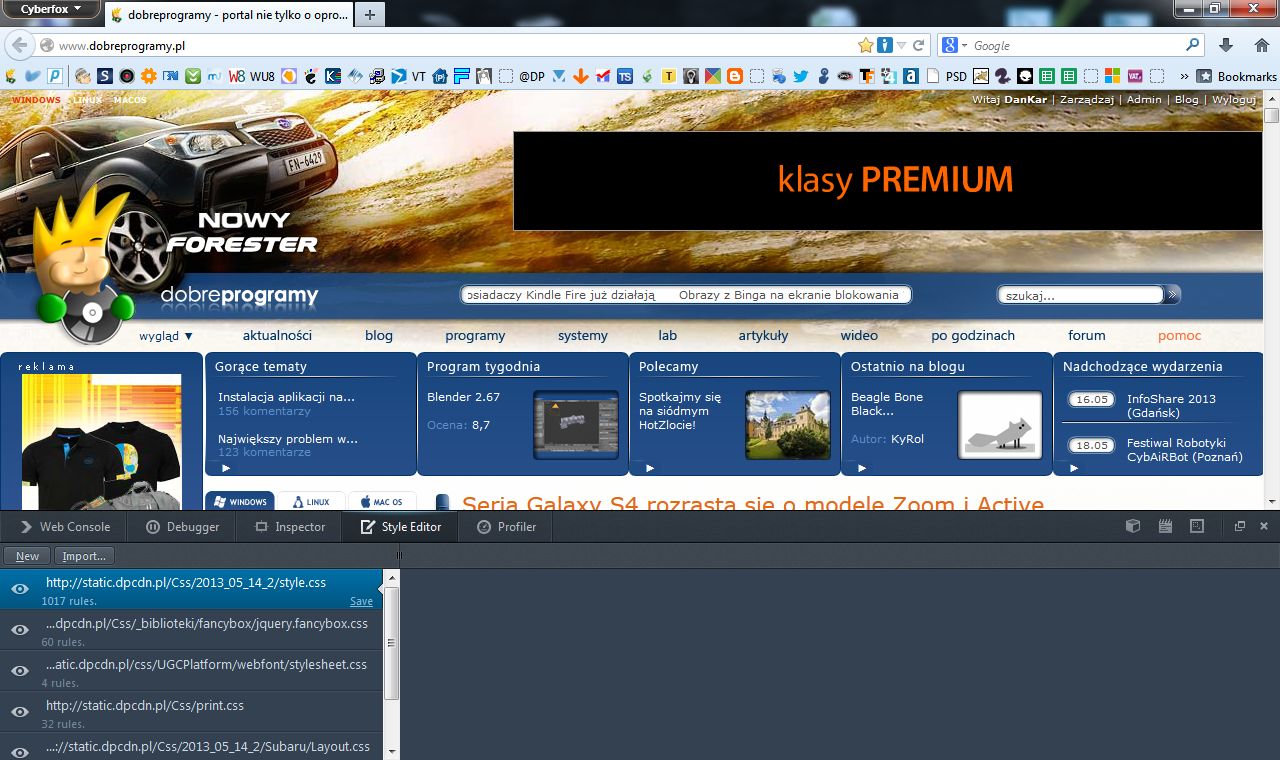The width and height of the screenshot is (1280, 760).
Task: Select the LINUX platform tab
Action: tap(311, 501)
